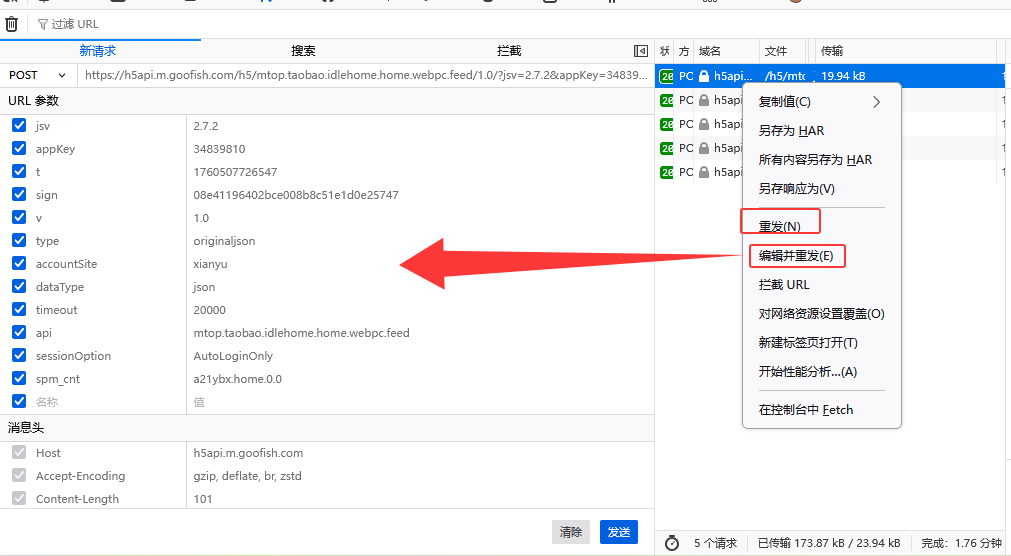Click the status badge of the last request
This screenshot has width=1011, height=556.
(x=667, y=172)
